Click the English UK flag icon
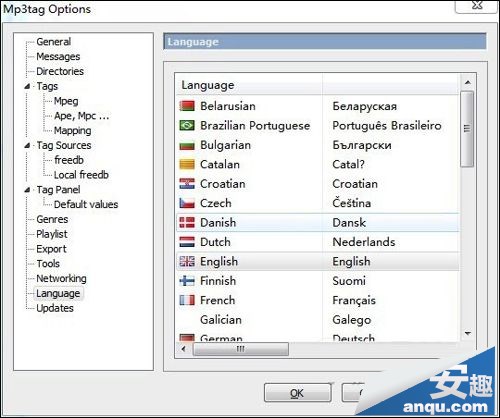This screenshot has width=500, height=418. tap(187, 261)
